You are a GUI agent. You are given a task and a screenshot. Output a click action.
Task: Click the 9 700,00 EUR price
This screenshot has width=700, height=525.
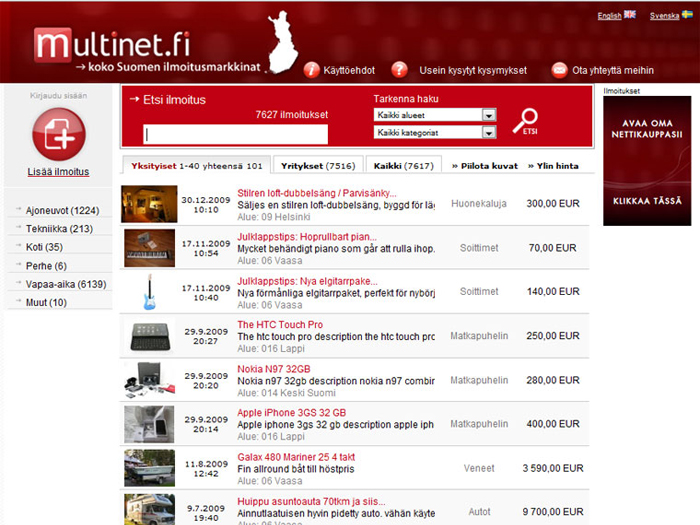pyautogui.click(x=553, y=512)
